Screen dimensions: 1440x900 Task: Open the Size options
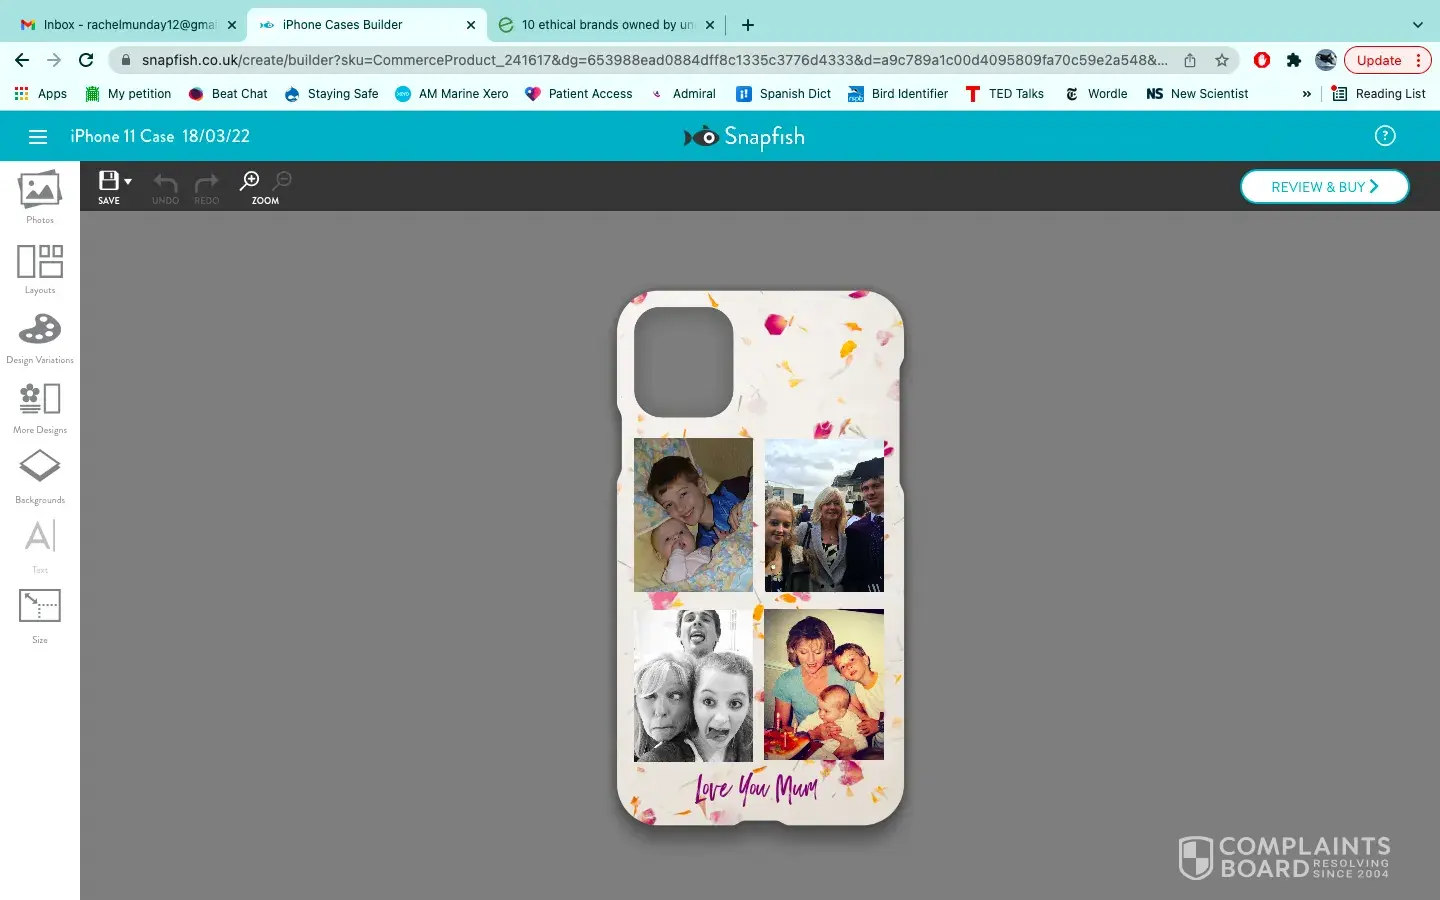click(x=40, y=616)
